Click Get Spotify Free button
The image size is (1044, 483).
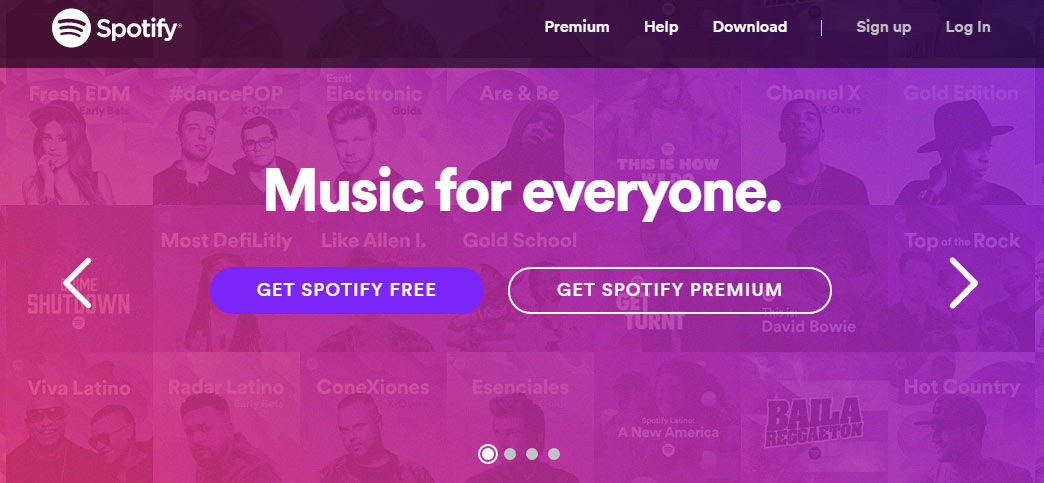(x=347, y=290)
